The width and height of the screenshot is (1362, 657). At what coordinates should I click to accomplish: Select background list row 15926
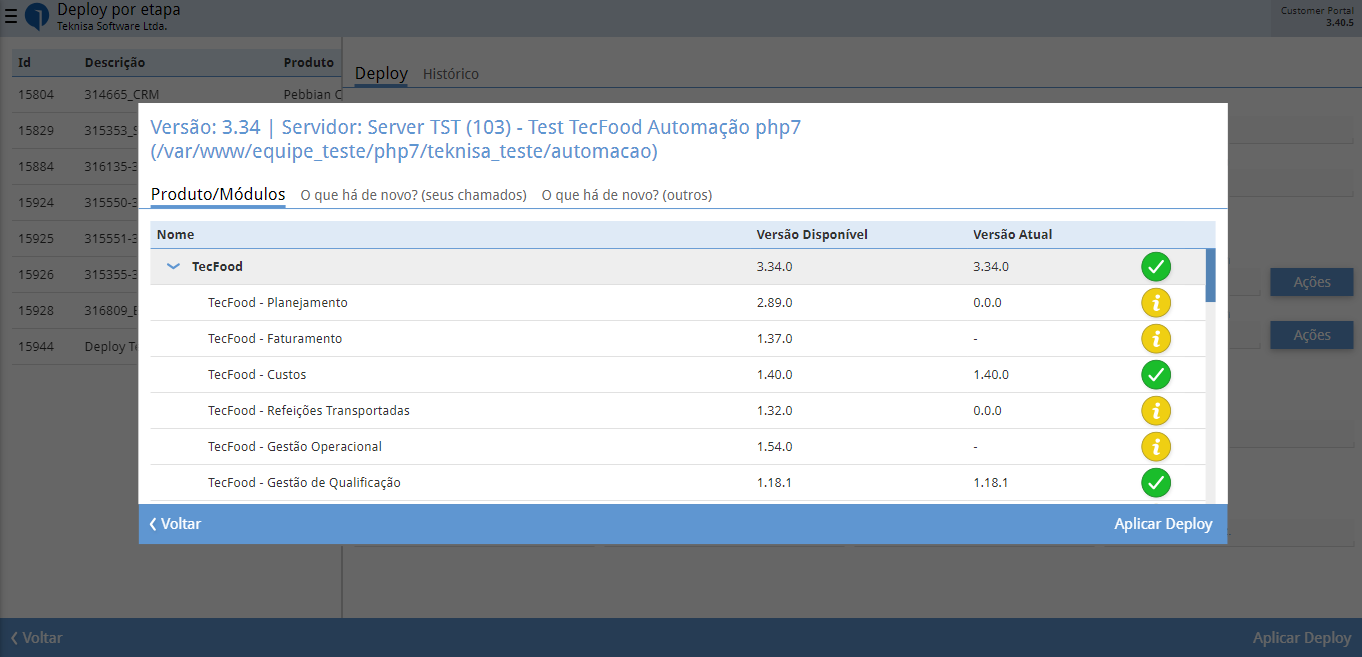pos(75,275)
